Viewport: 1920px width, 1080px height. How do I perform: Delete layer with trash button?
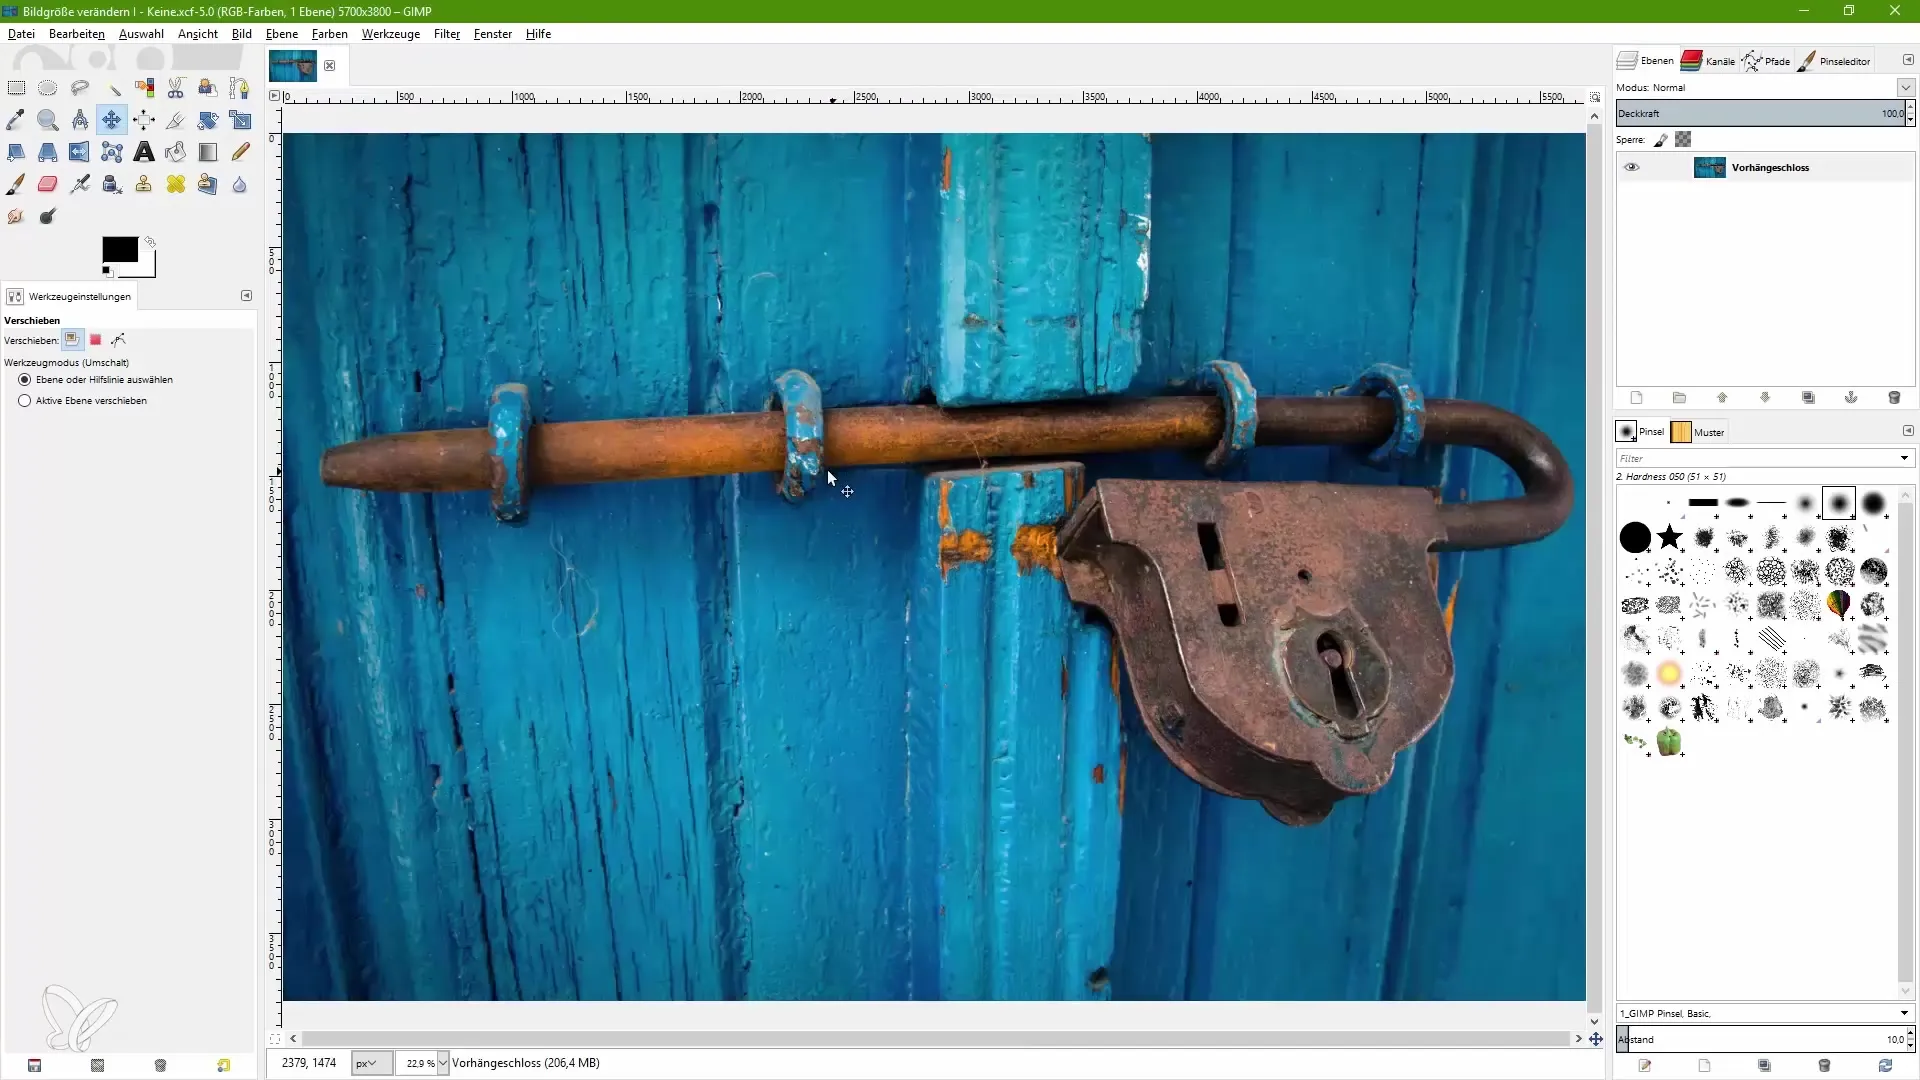click(1894, 398)
